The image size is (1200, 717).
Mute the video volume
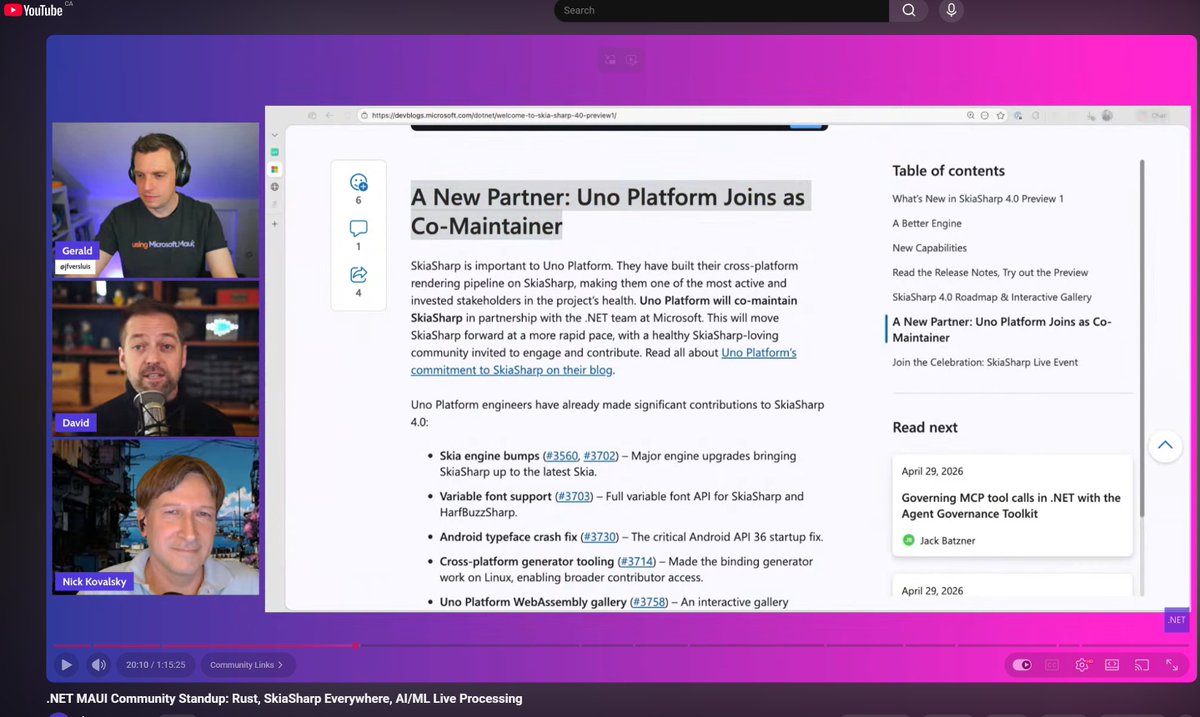98,664
